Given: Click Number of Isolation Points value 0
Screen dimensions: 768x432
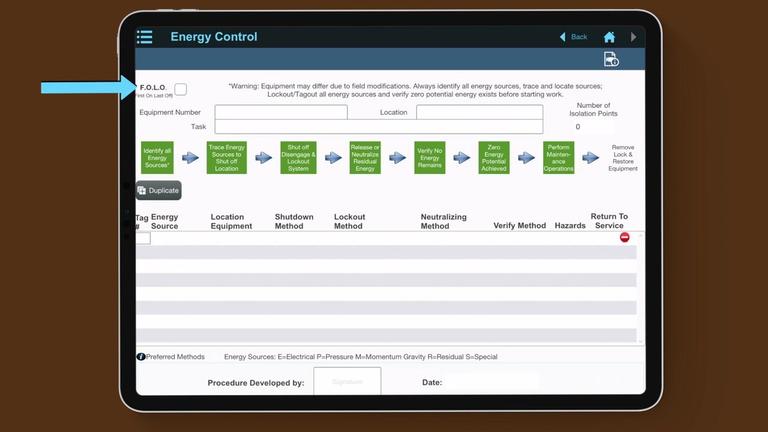Looking at the screenshot, I should click(578, 127).
